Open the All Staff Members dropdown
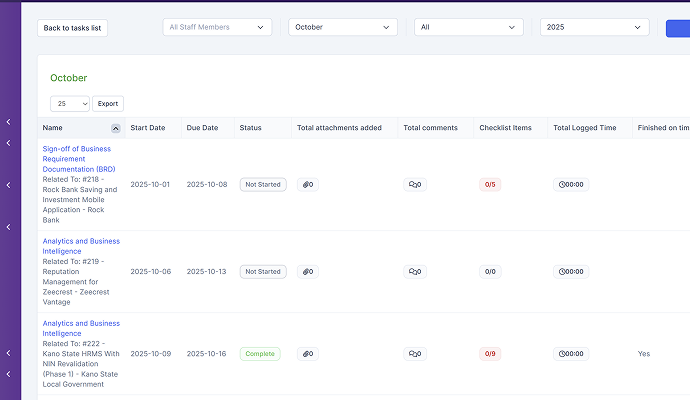The image size is (690, 400). point(217,28)
